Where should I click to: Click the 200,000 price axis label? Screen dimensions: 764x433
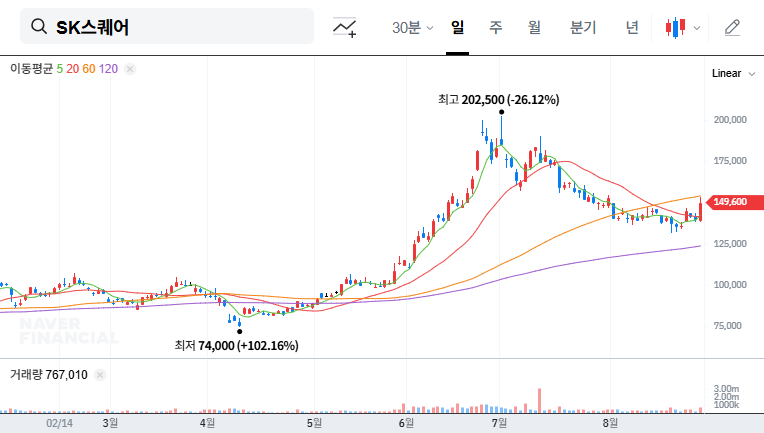pos(730,120)
